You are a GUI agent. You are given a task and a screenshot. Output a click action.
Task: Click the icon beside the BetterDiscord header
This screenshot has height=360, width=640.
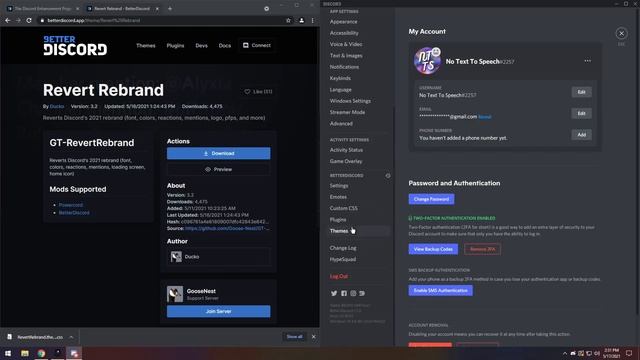pos(388,176)
